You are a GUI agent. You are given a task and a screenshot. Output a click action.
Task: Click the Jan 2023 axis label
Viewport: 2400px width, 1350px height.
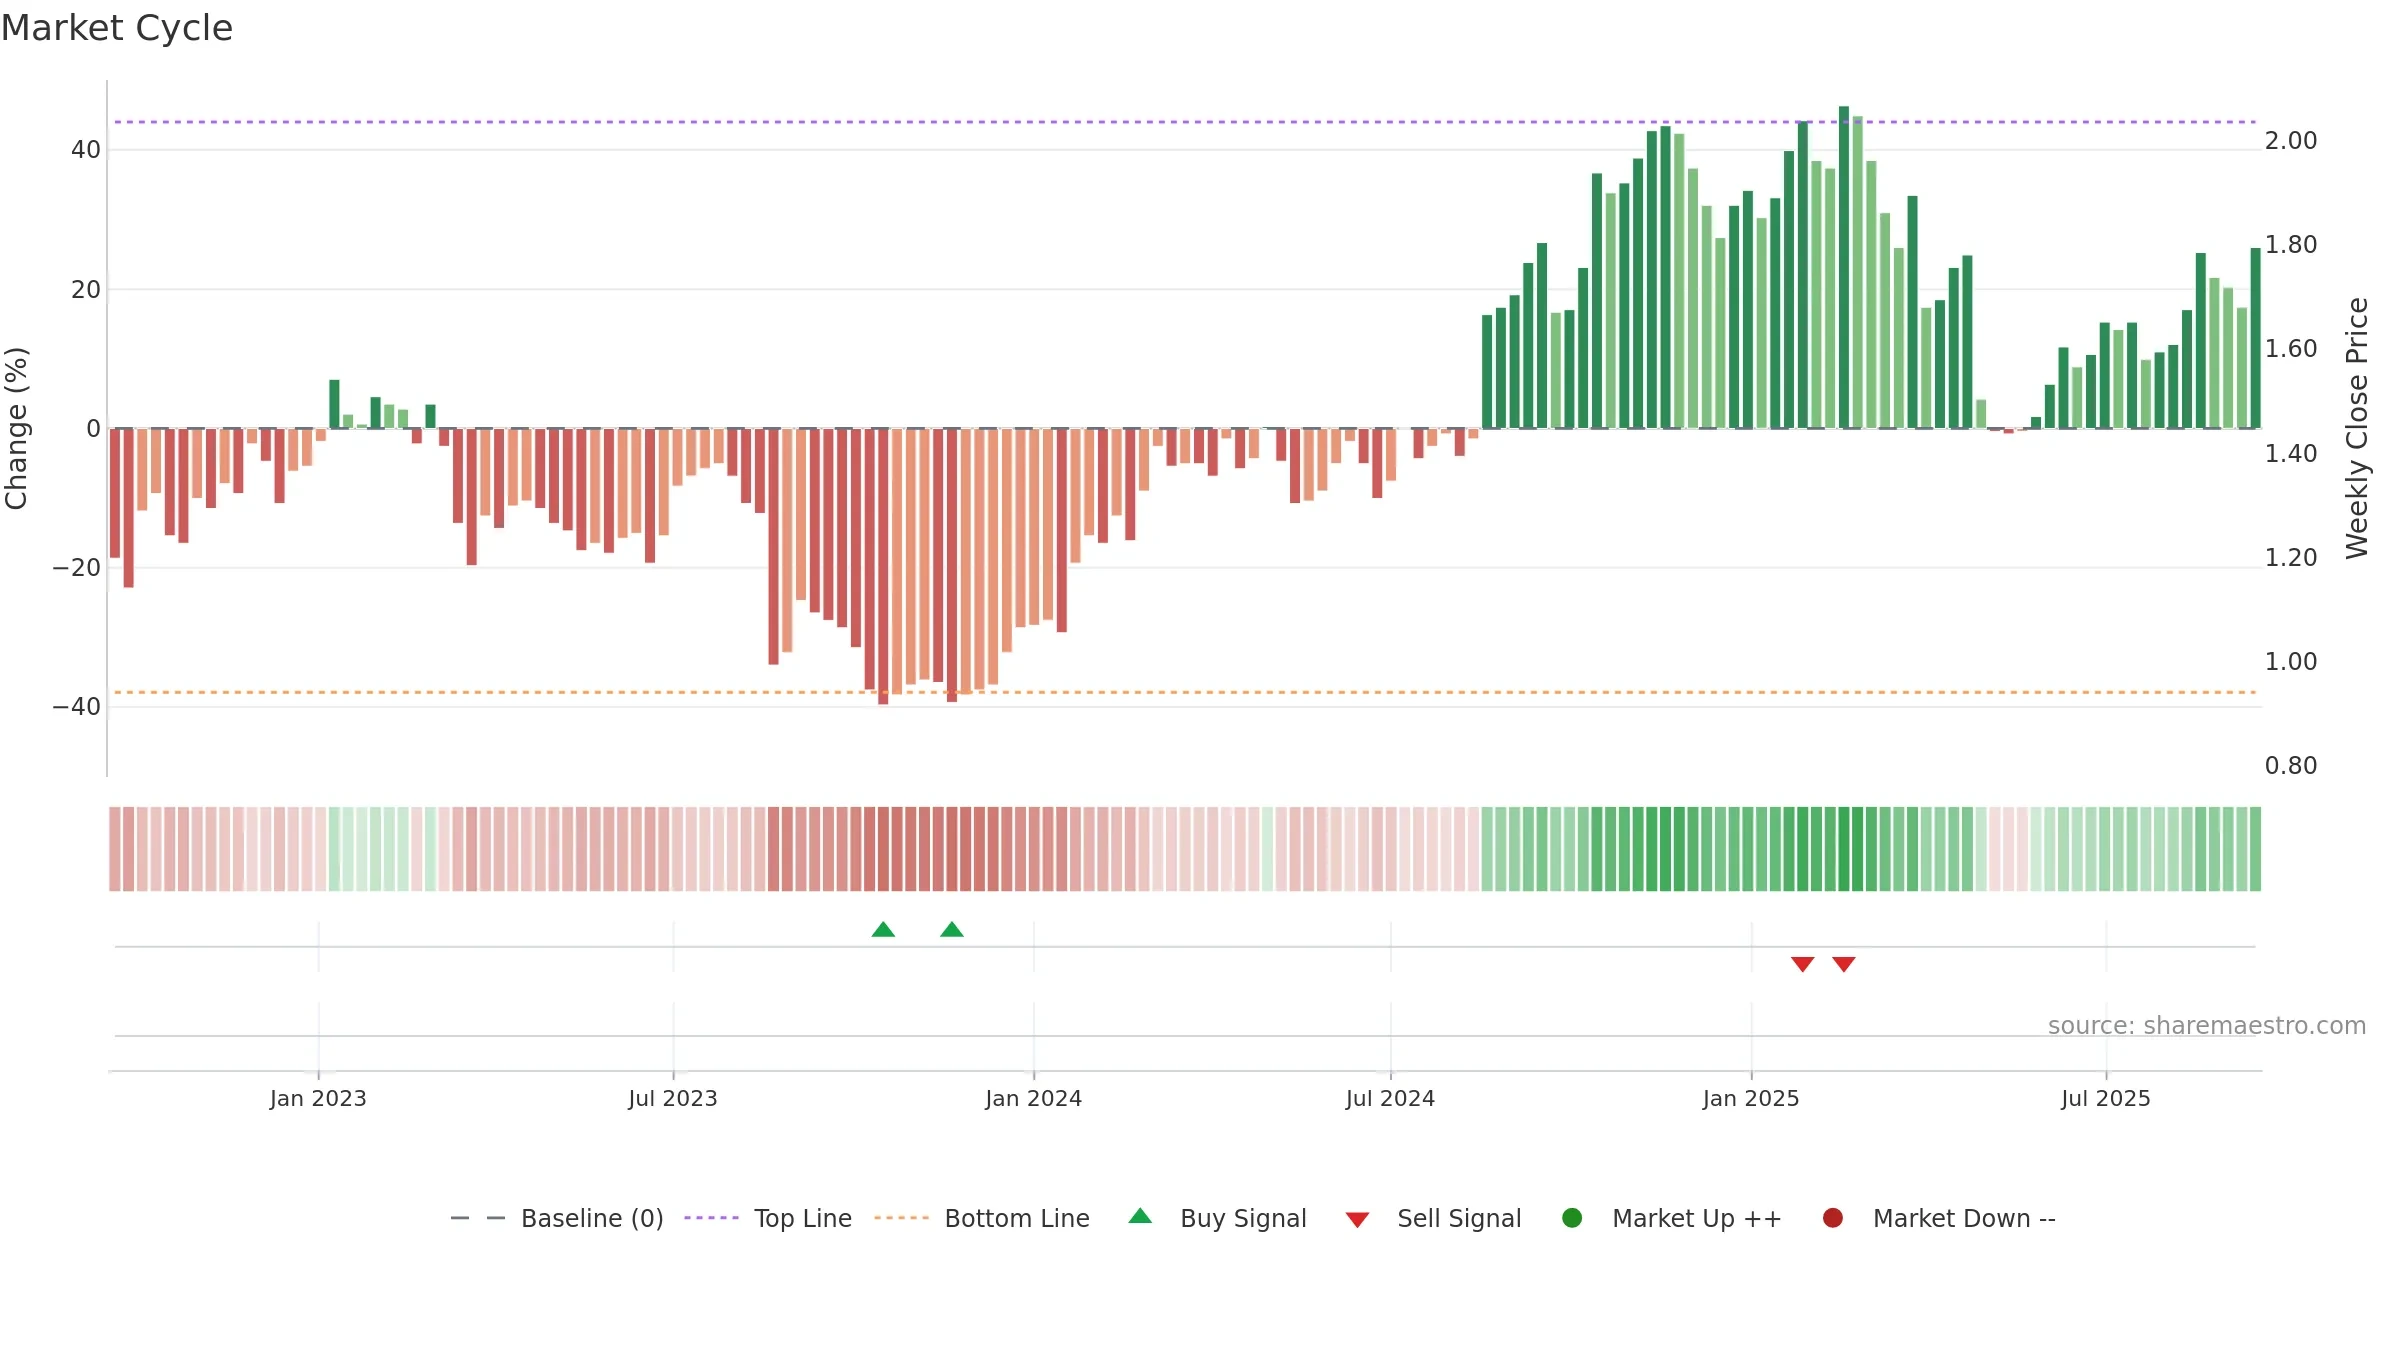click(x=318, y=1099)
